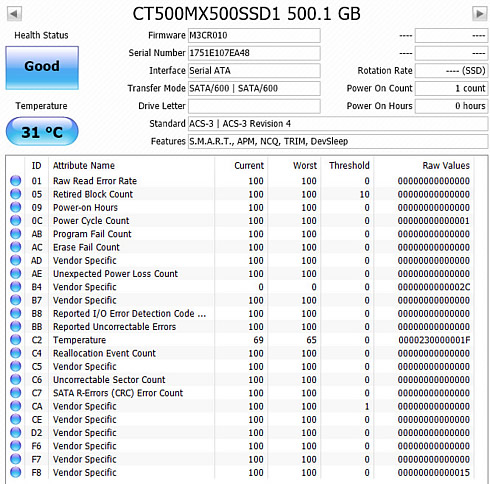Click the Serial Number field
This screenshot has height=484, width=490.
254,53
